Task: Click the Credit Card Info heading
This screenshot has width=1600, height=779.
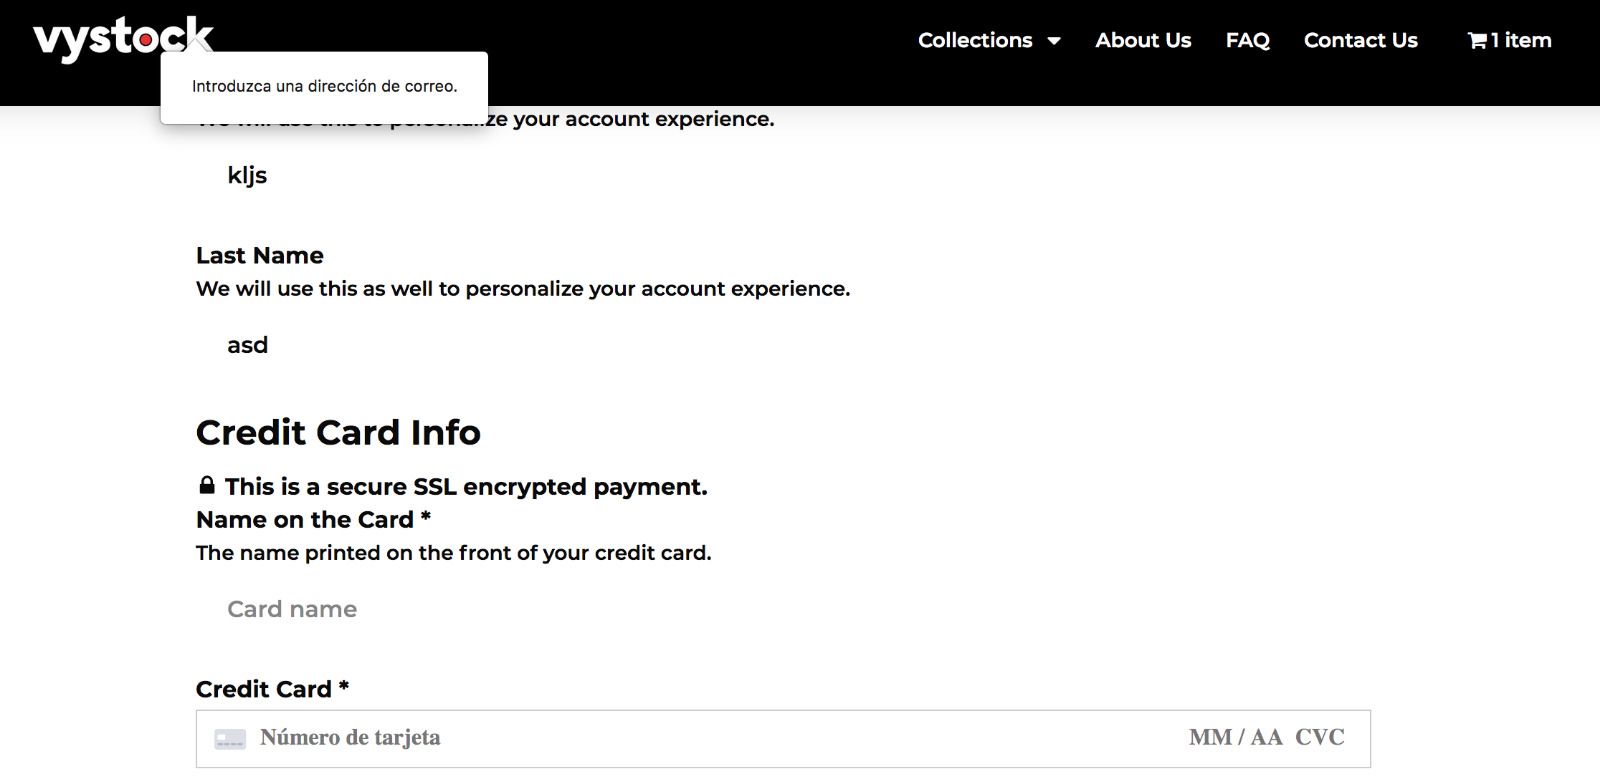Action: tap(338, 433)
